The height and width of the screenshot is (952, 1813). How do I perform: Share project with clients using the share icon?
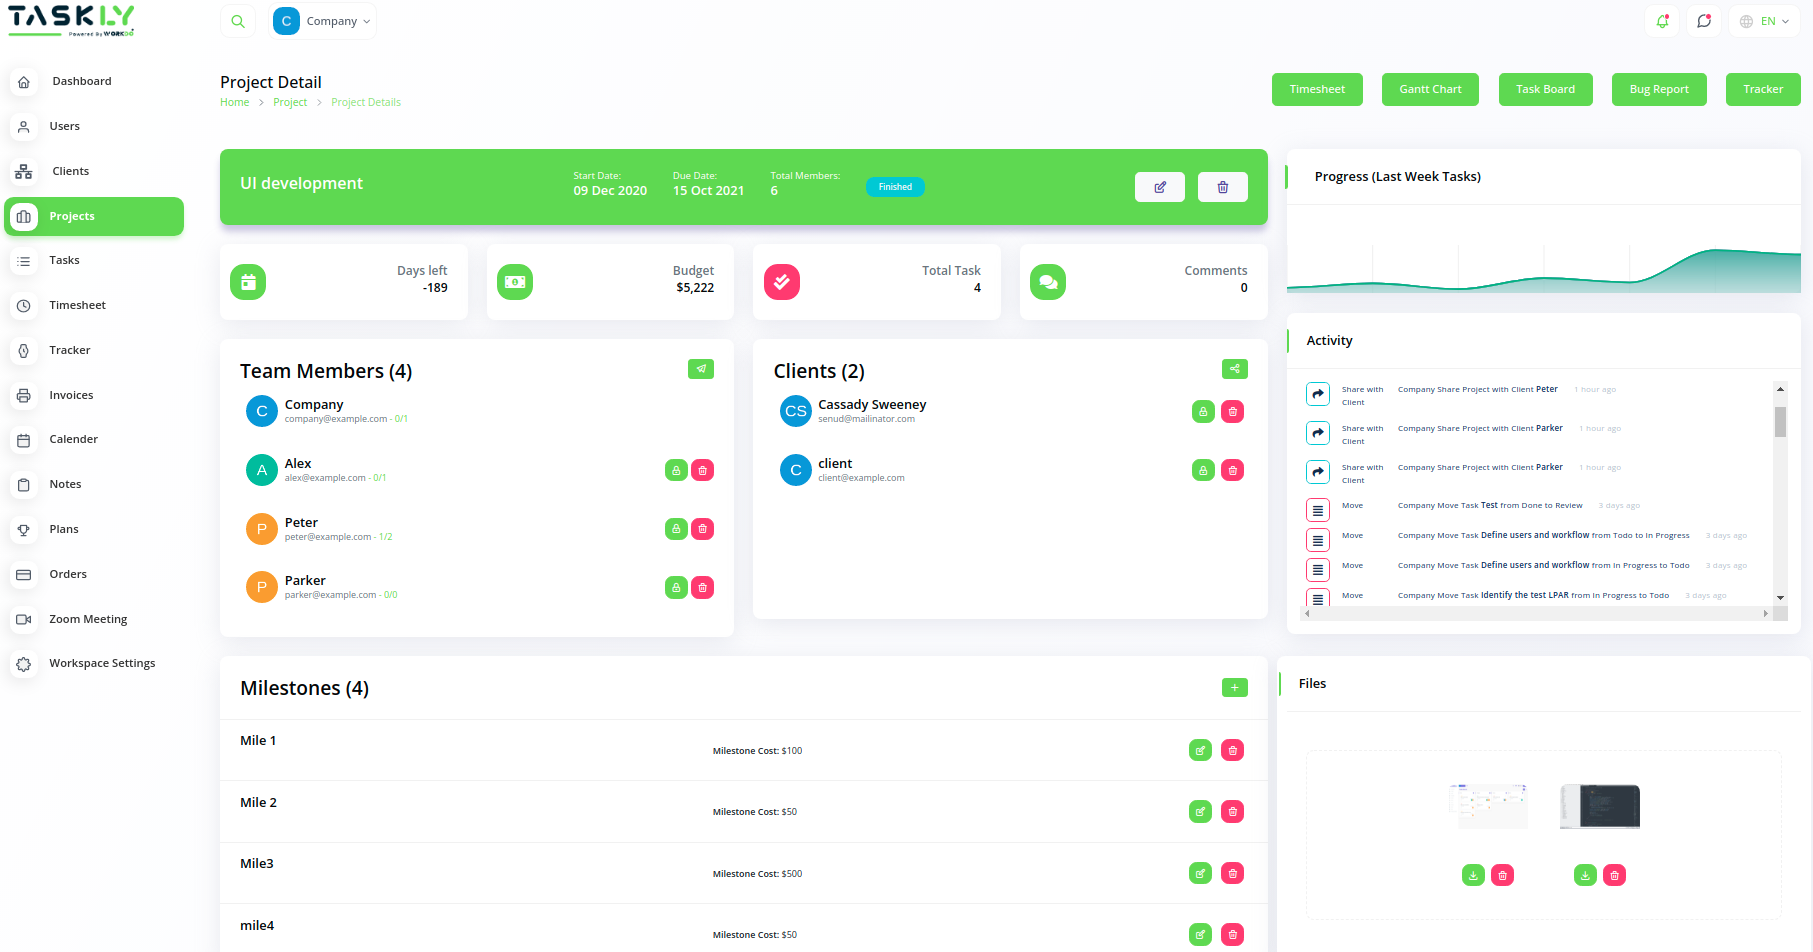pos(1234,369)
